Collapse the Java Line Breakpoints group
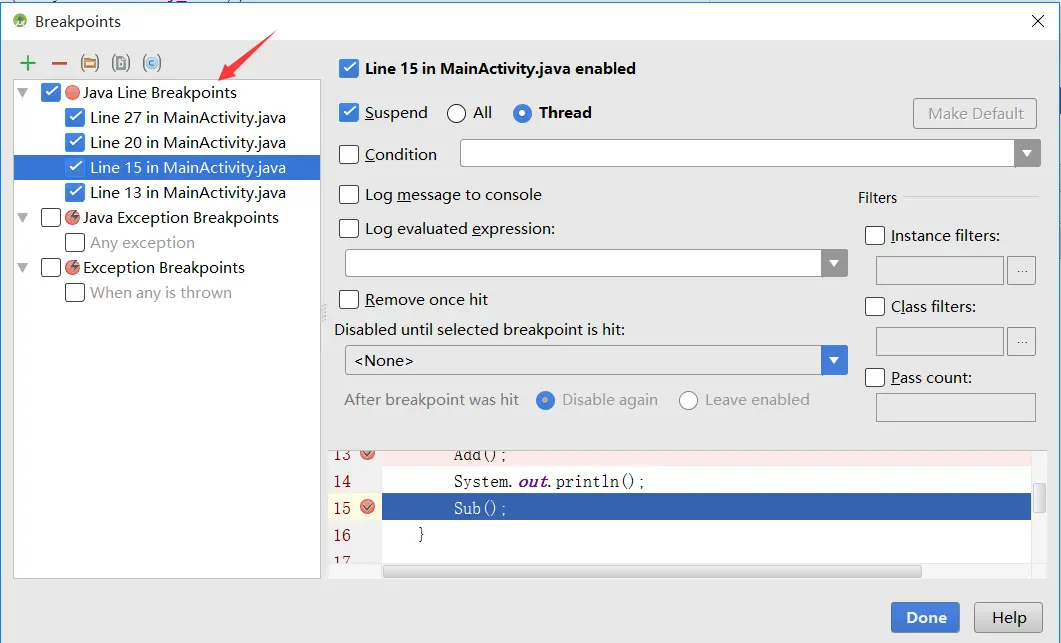This screenshot has height=643, width=1061. pyautogui.click(x=21, y=91)
